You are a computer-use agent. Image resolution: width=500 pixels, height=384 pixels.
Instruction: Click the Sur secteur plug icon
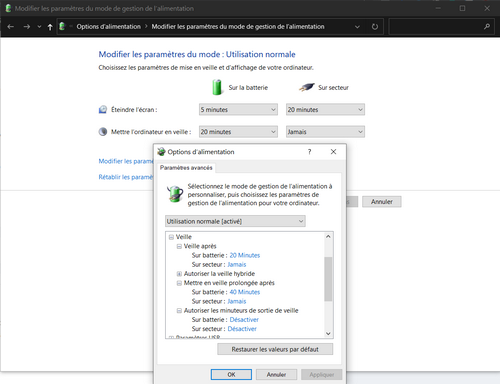click(307, 87)
